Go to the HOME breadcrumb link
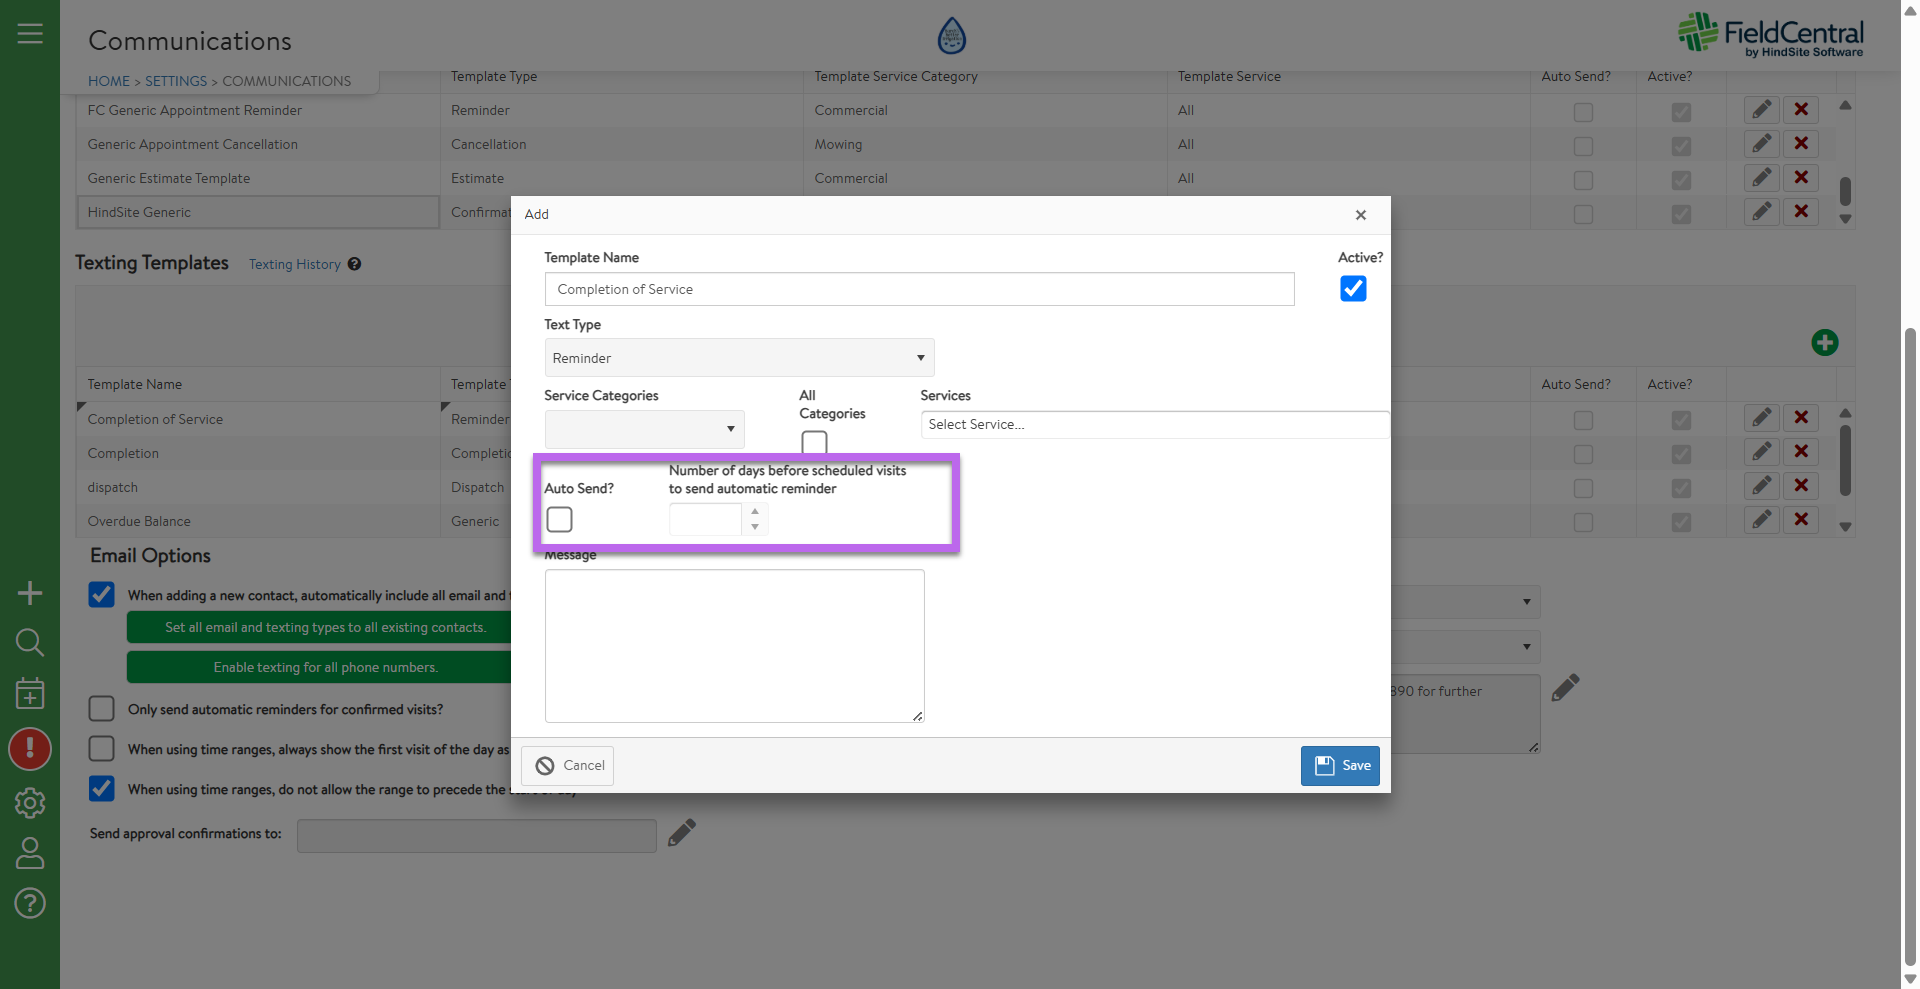Screen dimensions: 1920x989 coord(108,81)
